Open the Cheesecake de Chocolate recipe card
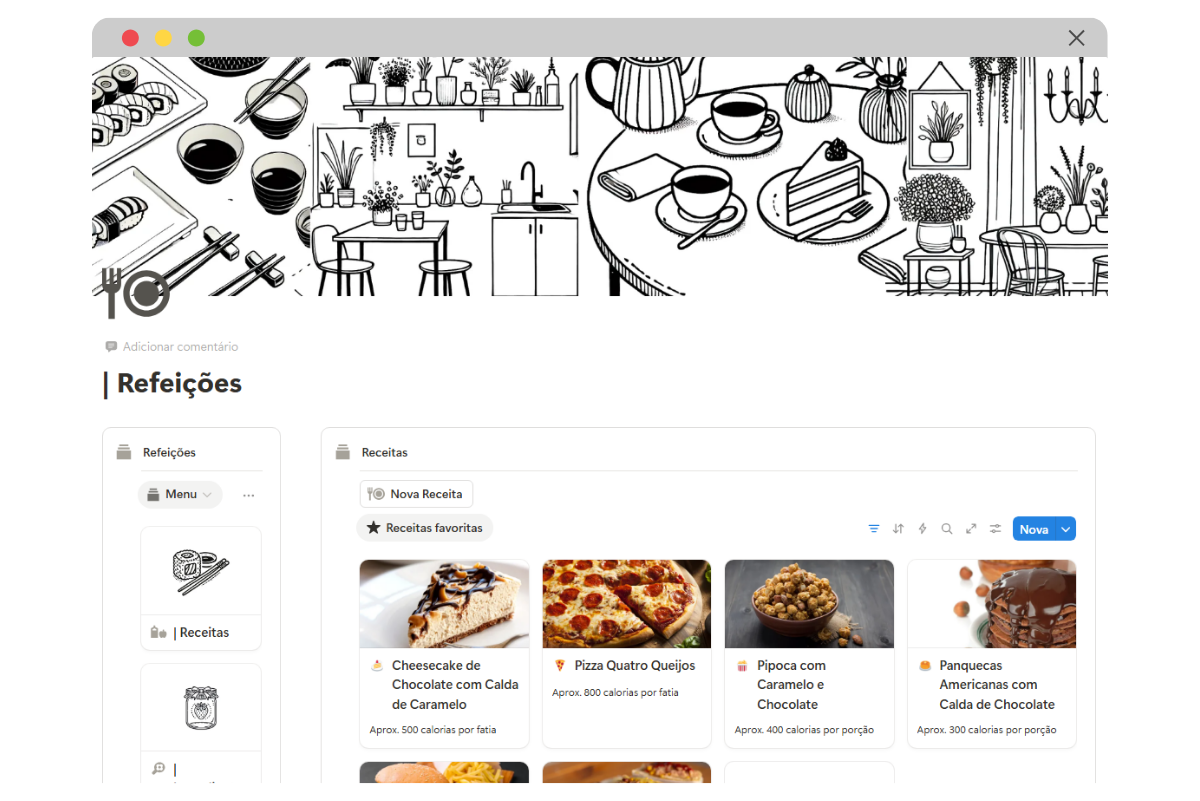The image size is (1200, 801). 444,653
